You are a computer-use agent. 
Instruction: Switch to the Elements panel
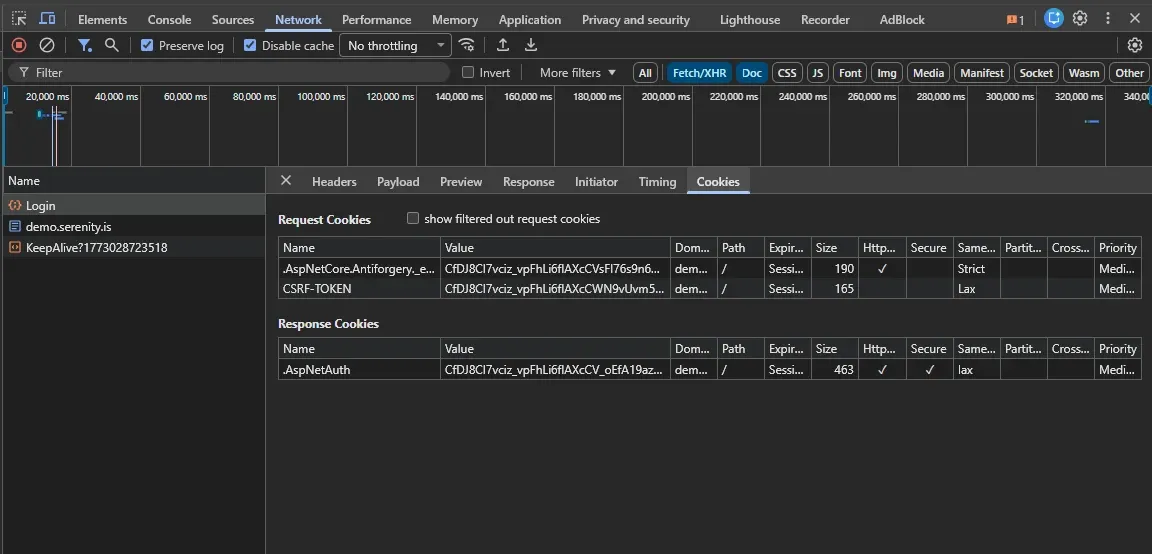coord(102,20)
